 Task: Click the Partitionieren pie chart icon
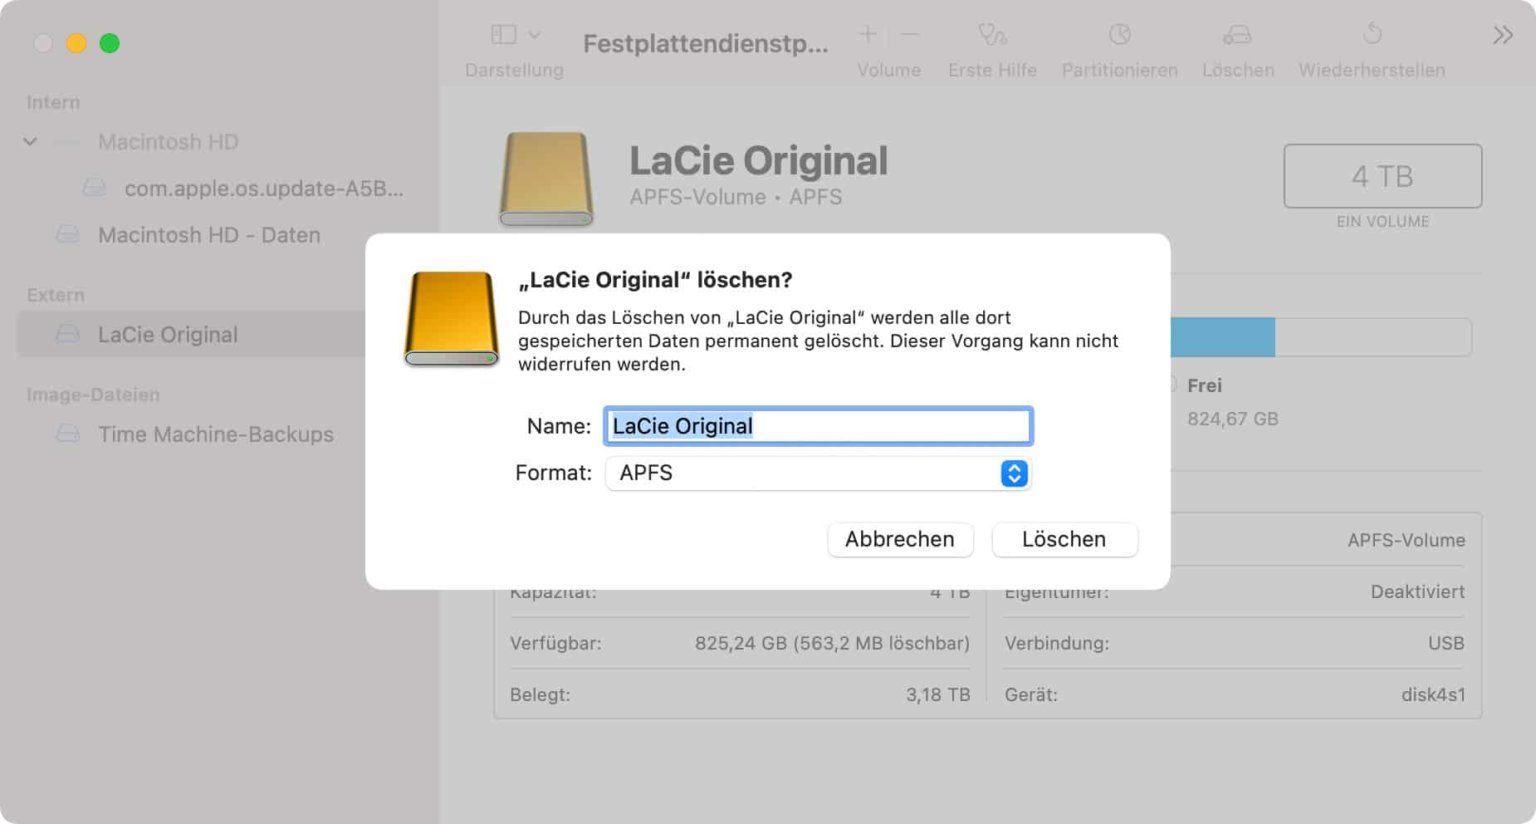point(1120,35)
